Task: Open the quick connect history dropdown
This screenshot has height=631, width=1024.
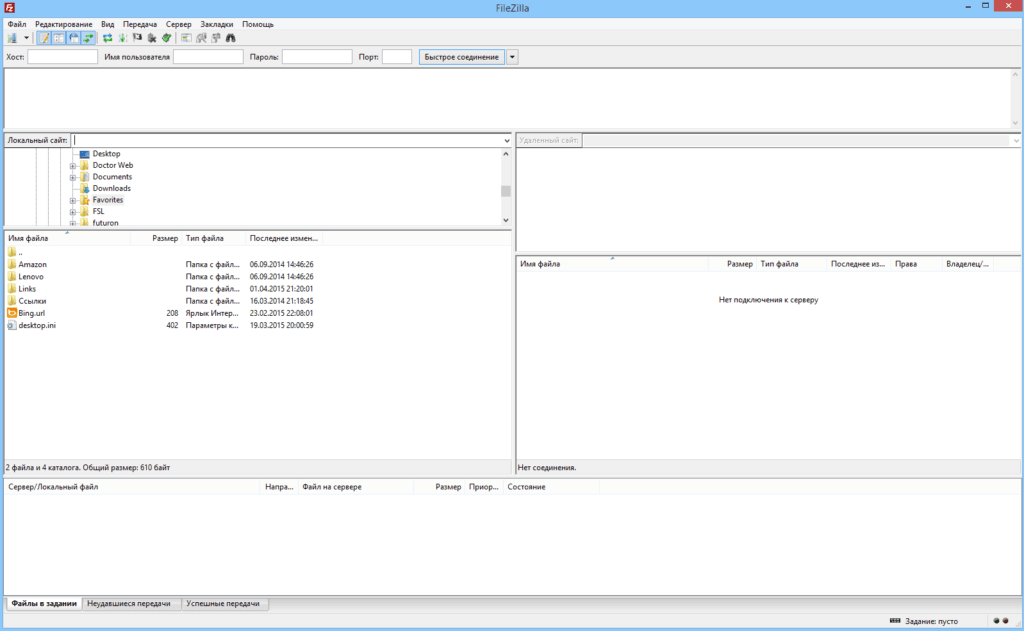Action: coord(513,57)
